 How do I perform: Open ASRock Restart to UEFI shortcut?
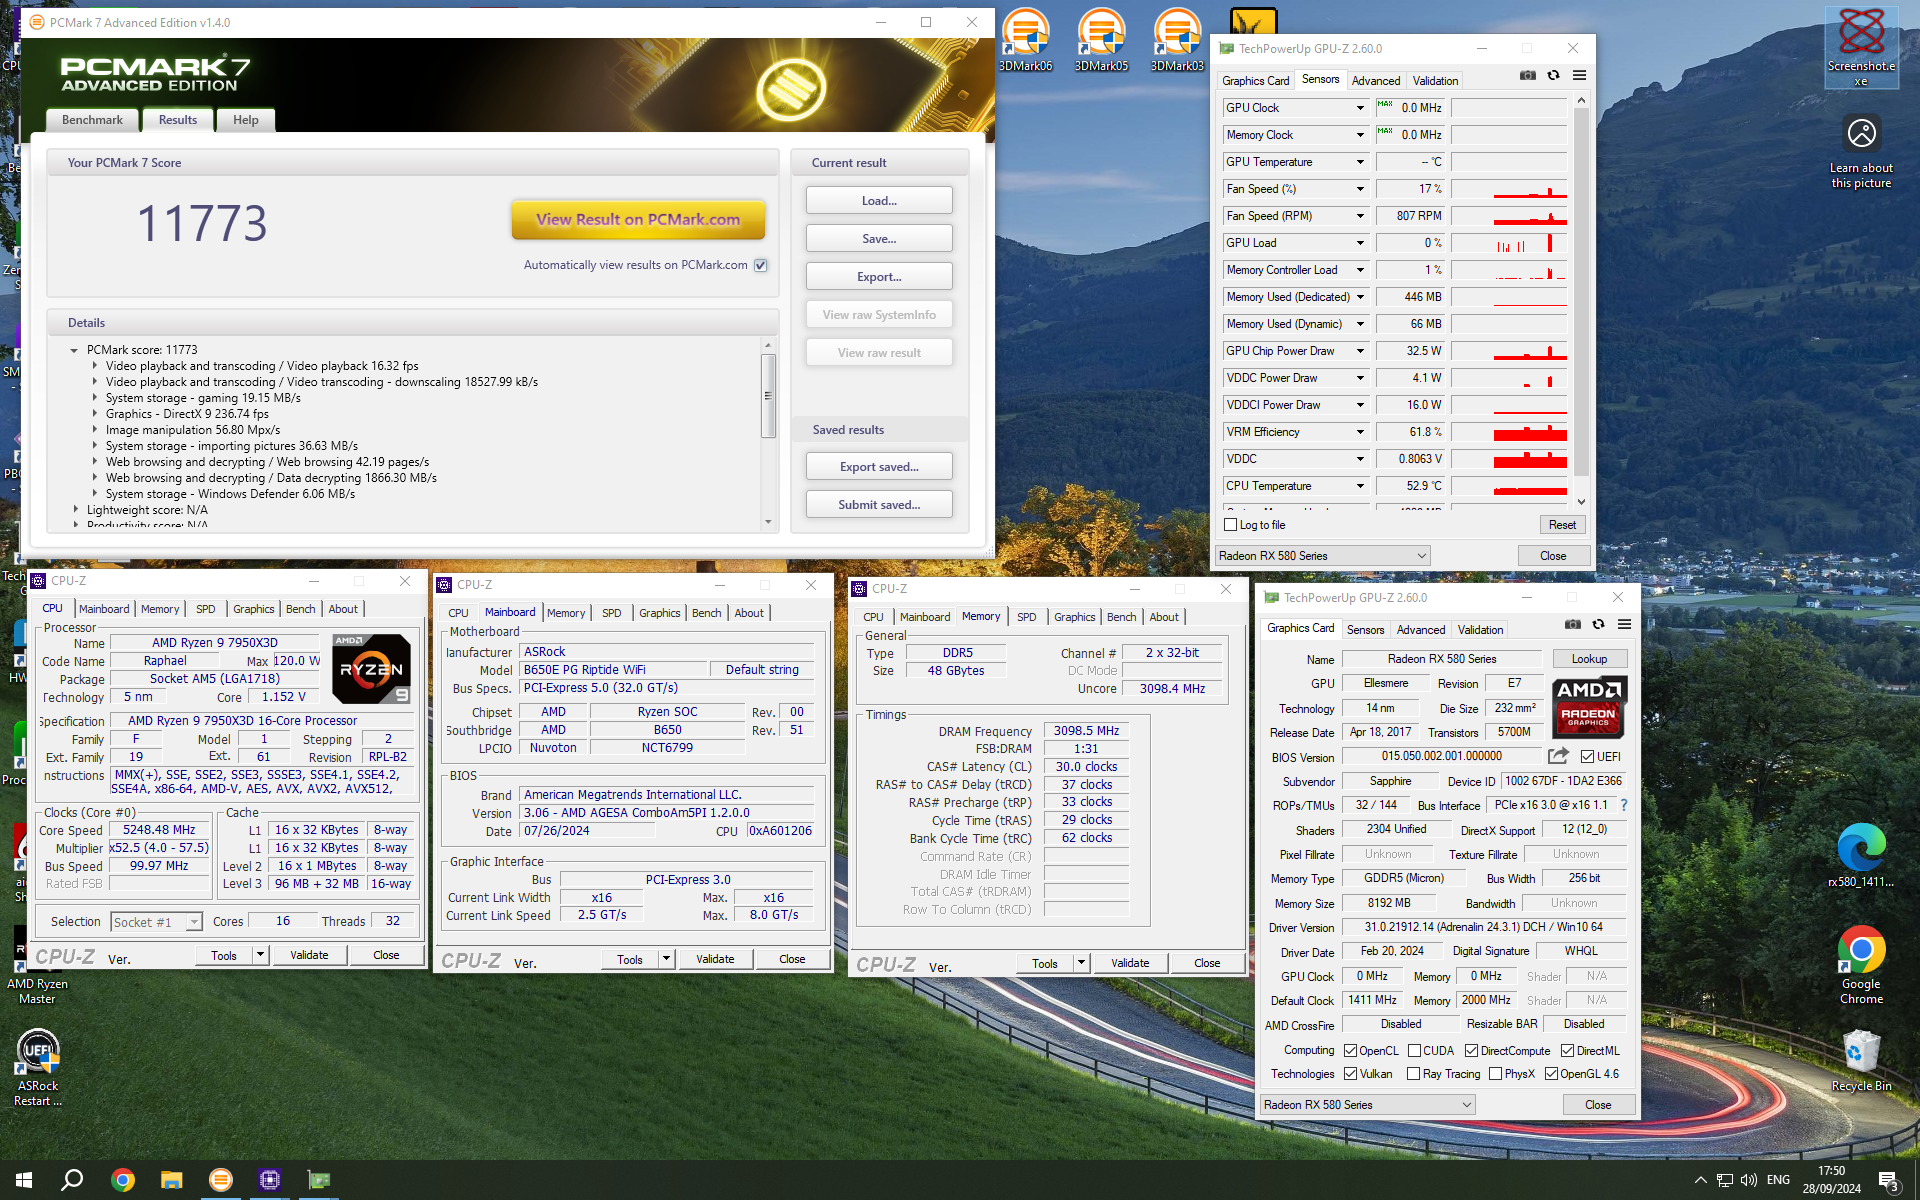pyautogui.click(x=38, y=1068)
